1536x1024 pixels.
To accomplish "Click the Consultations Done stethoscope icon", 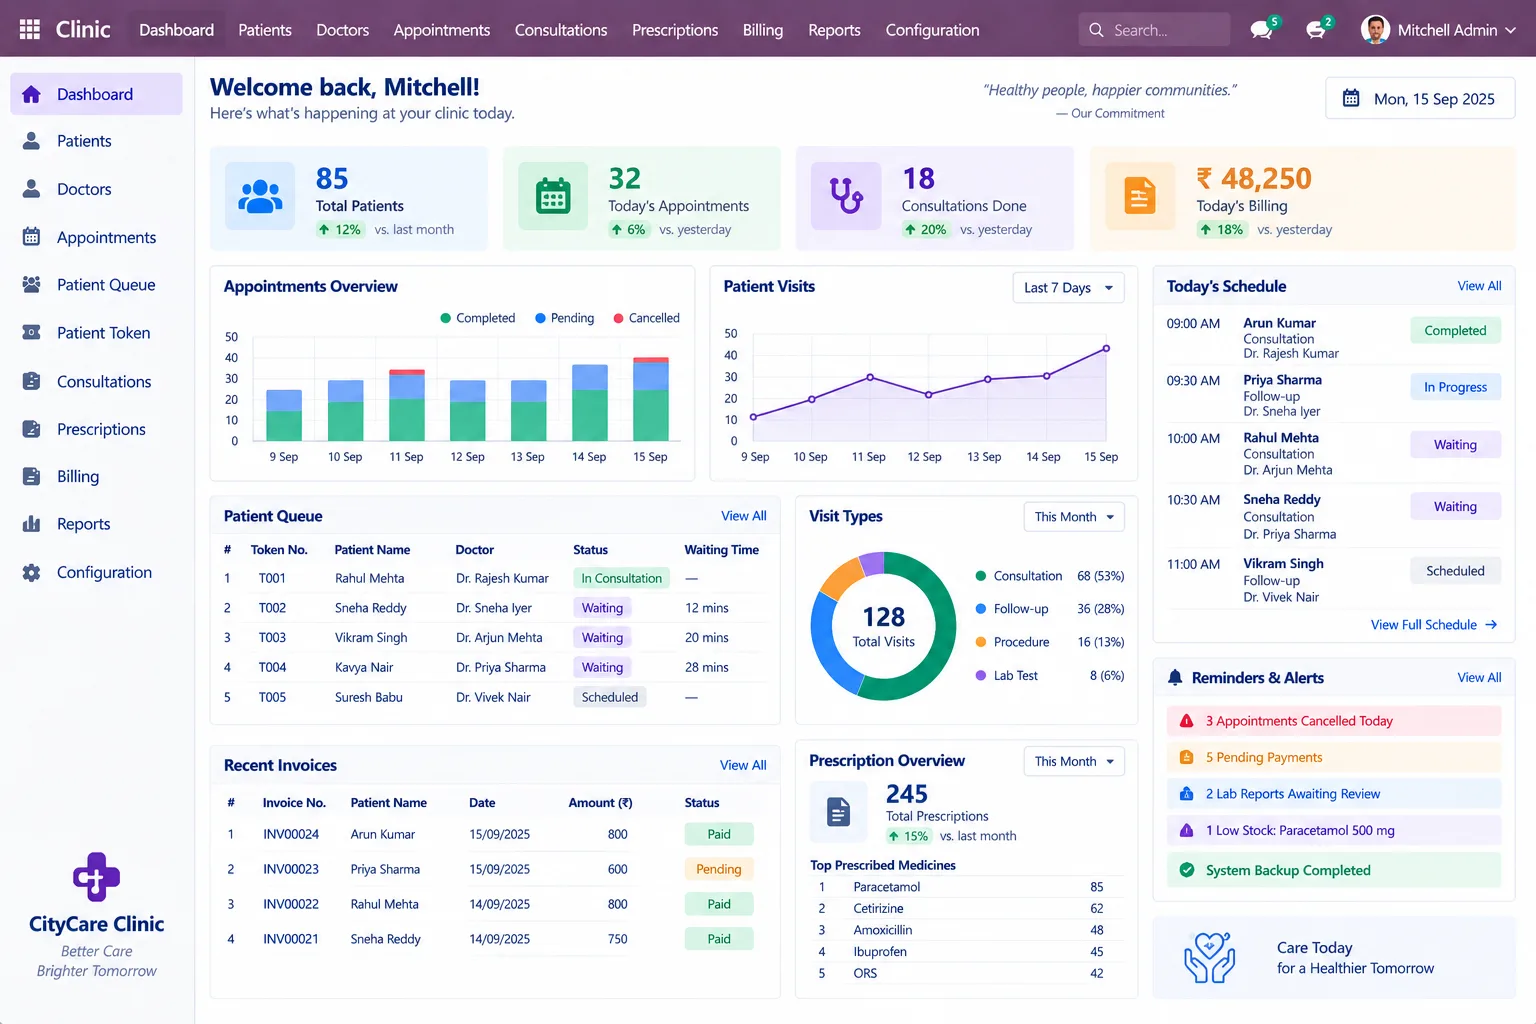I will (846, 196).
